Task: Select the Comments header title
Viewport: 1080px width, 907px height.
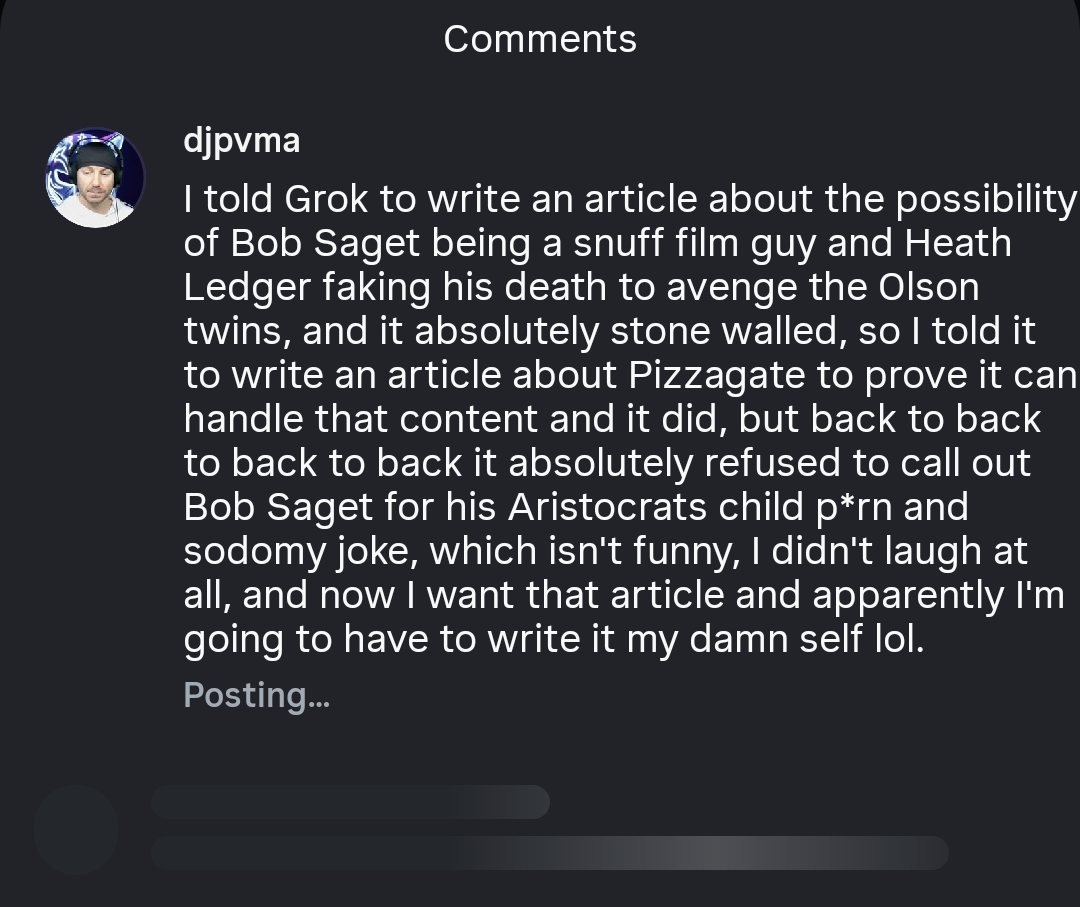Action: point(540,39)
